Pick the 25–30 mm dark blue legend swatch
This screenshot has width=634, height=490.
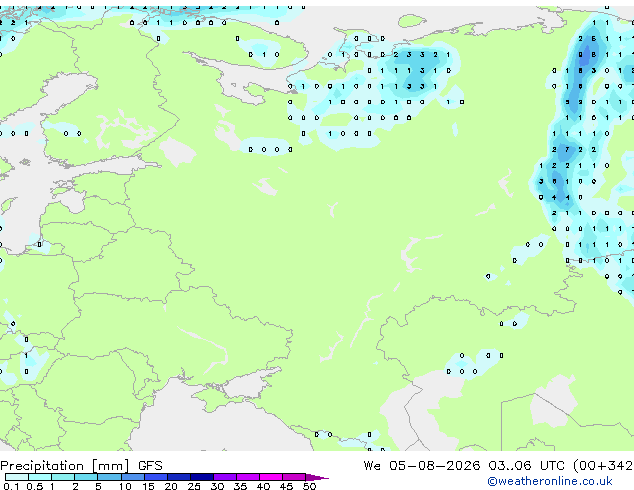(202, 477)
